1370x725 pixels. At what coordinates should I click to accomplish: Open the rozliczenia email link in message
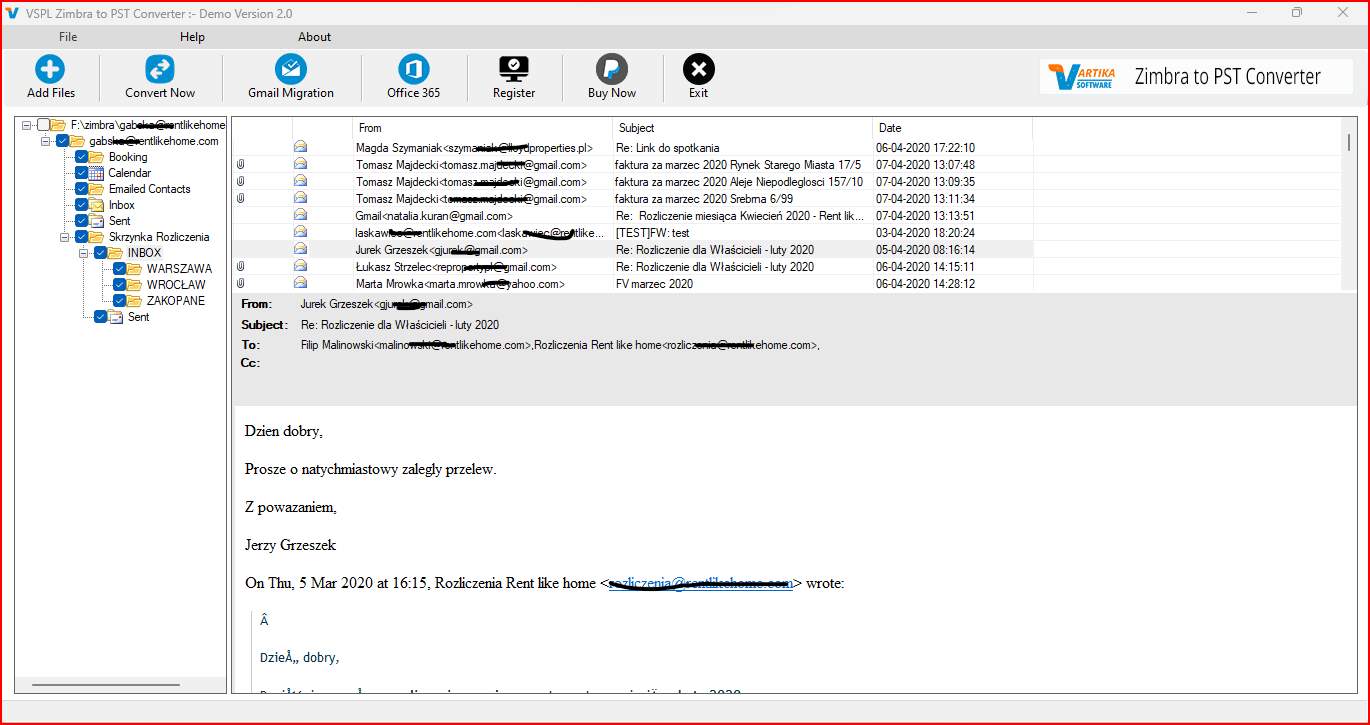click(x=701, y=583)
